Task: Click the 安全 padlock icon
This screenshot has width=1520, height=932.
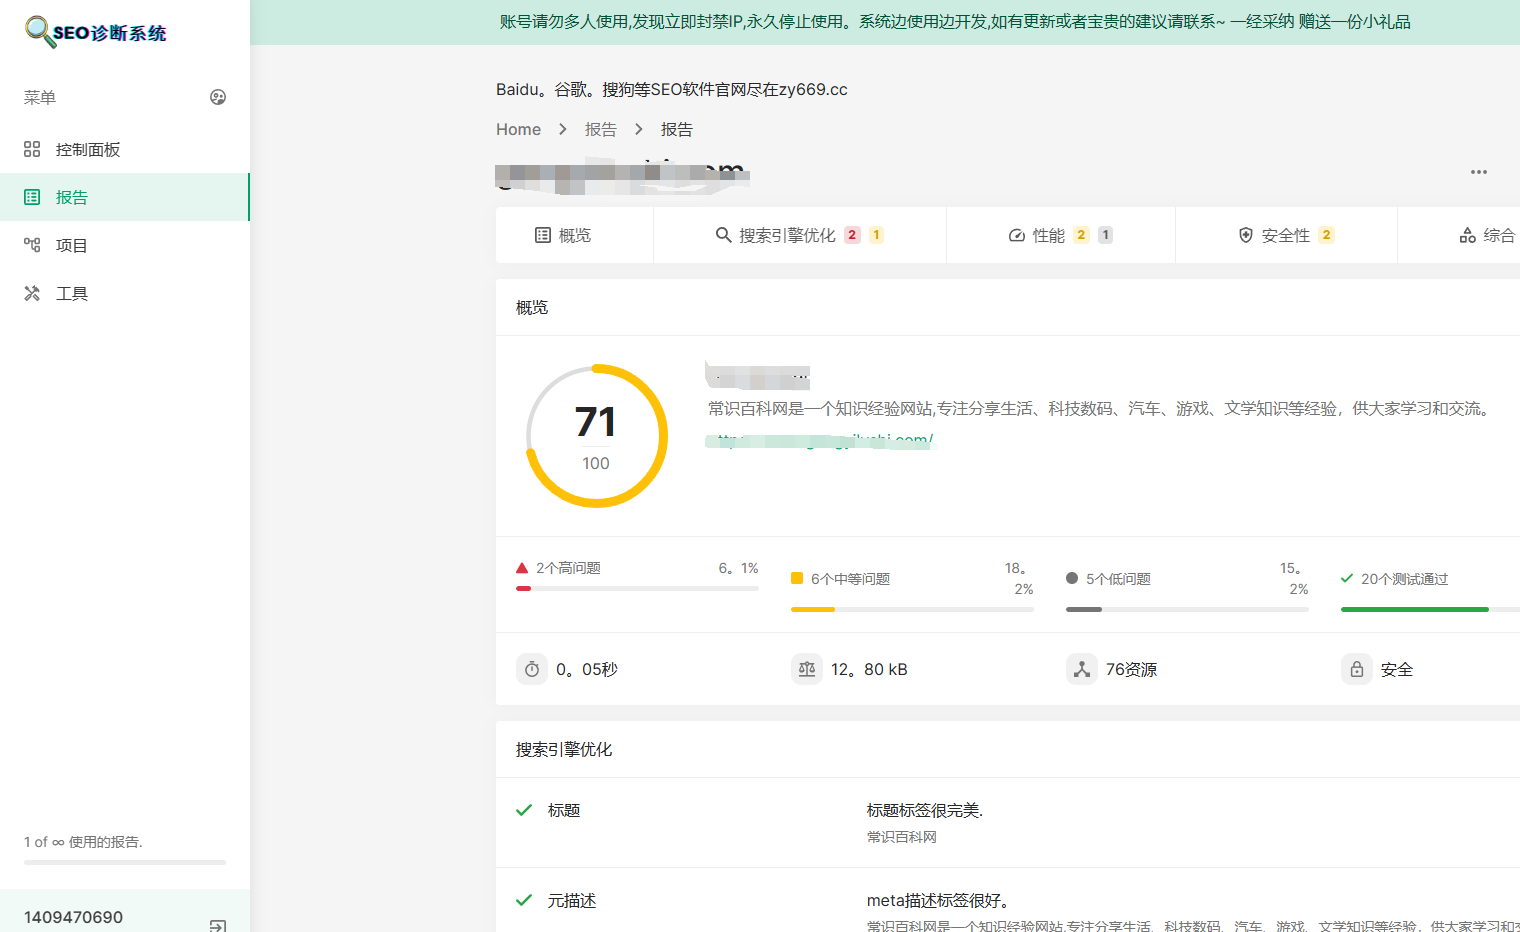Action: pos(1357,669)
